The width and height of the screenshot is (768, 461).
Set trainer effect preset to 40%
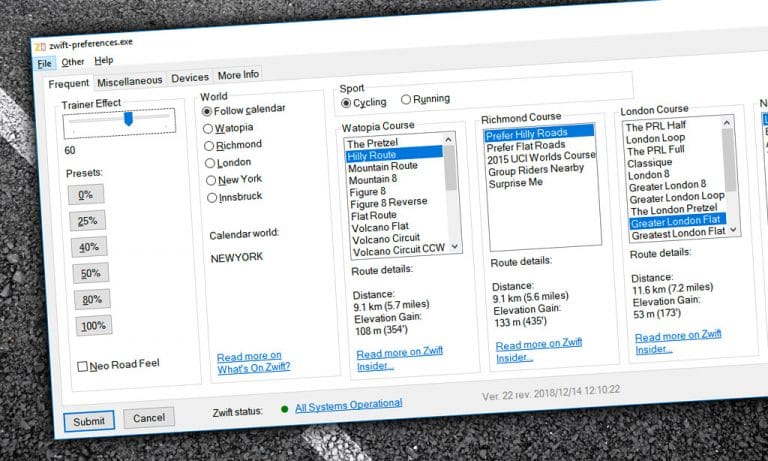click(89, 247)
